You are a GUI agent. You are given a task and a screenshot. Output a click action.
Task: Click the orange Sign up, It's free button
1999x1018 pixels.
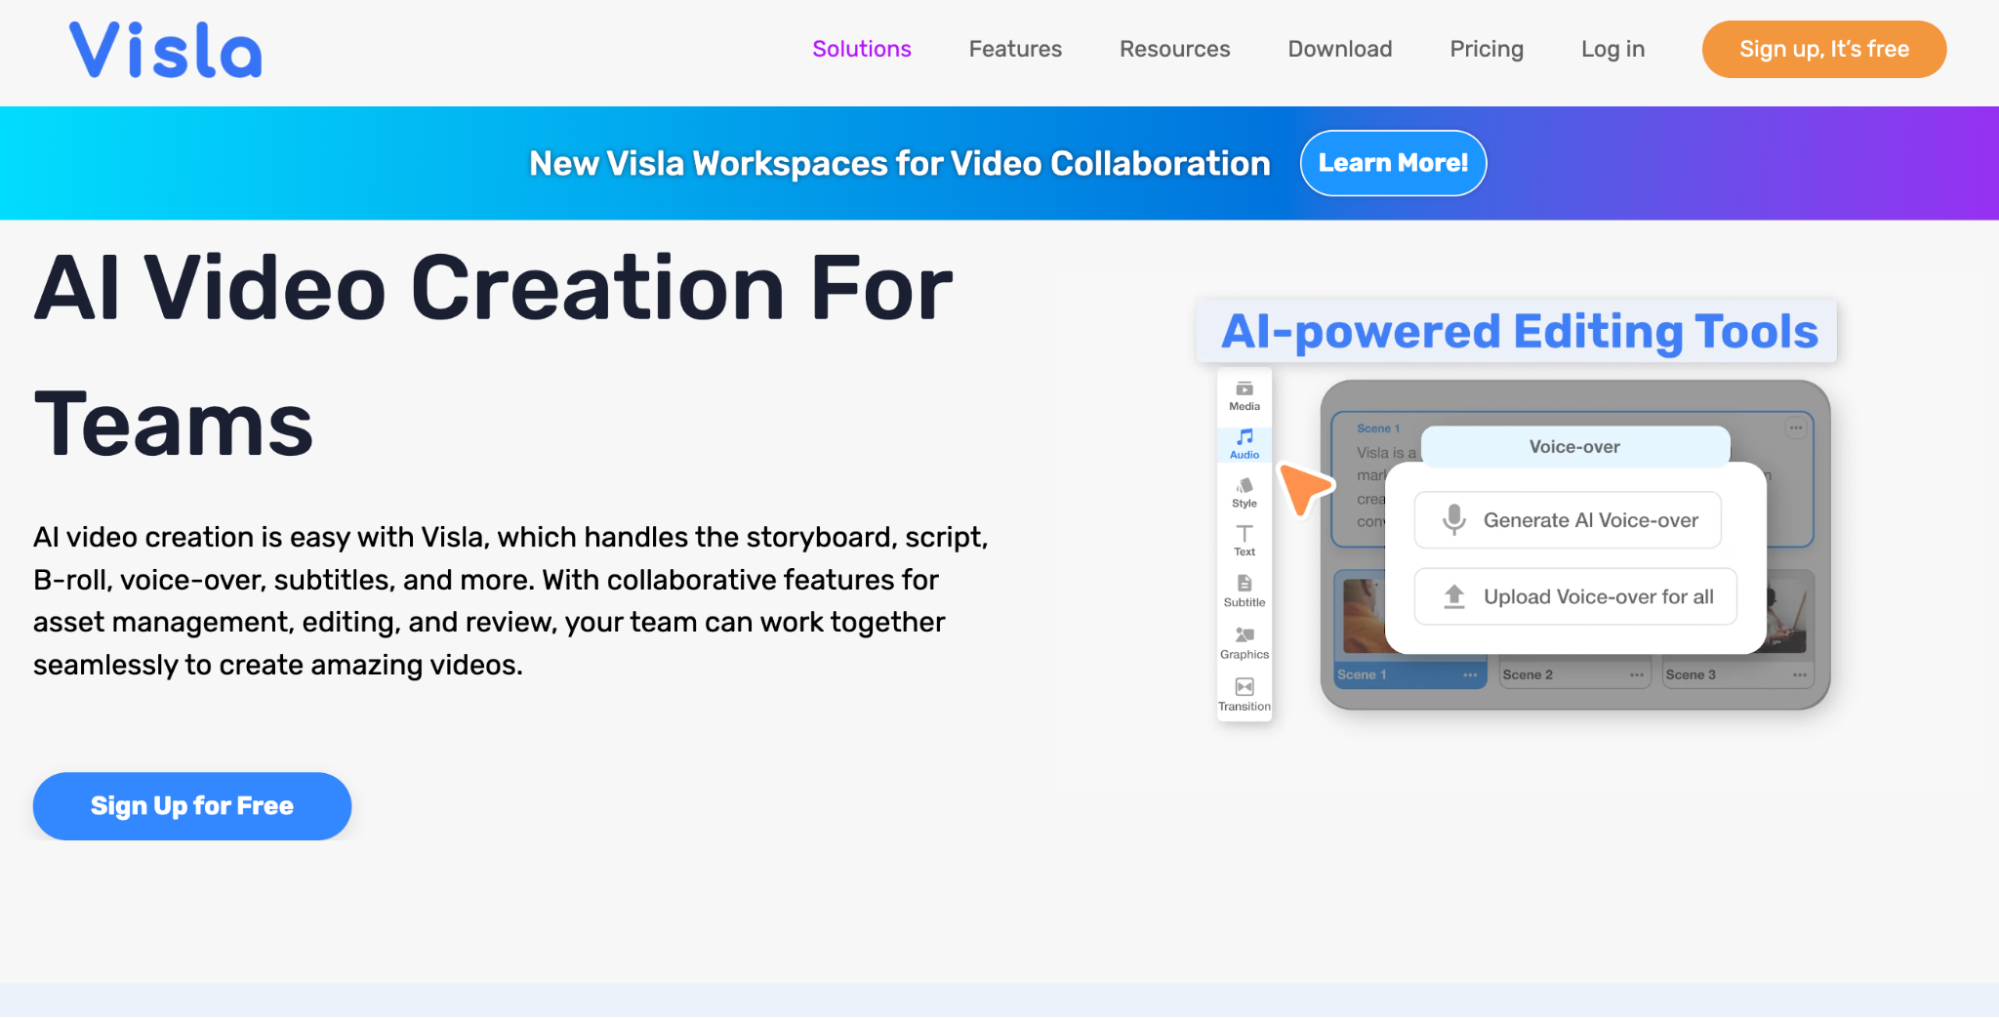pos(1824,49)
